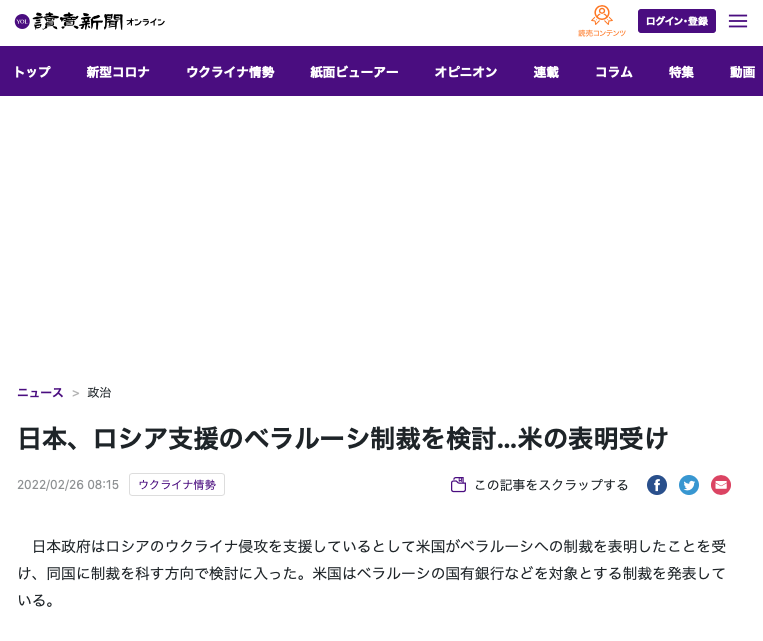Viewport: 763px width, 641px height.
Task: Share the article via email icon
Action: (721, 485)
